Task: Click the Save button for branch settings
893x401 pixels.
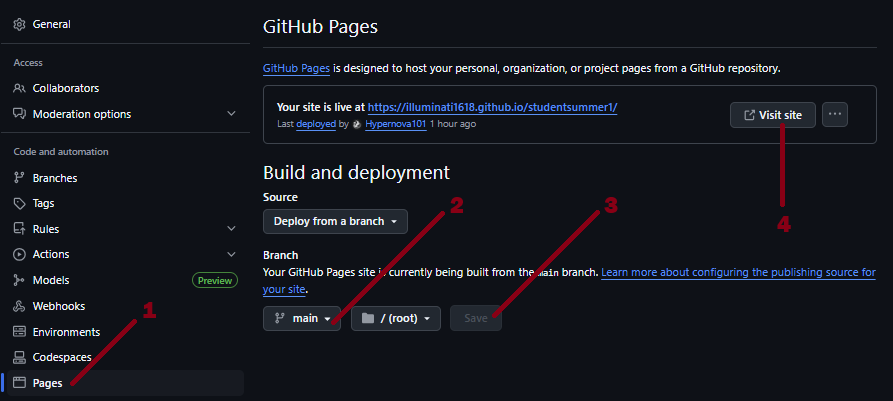Action: pyautogui.click(x=476, y=318)
